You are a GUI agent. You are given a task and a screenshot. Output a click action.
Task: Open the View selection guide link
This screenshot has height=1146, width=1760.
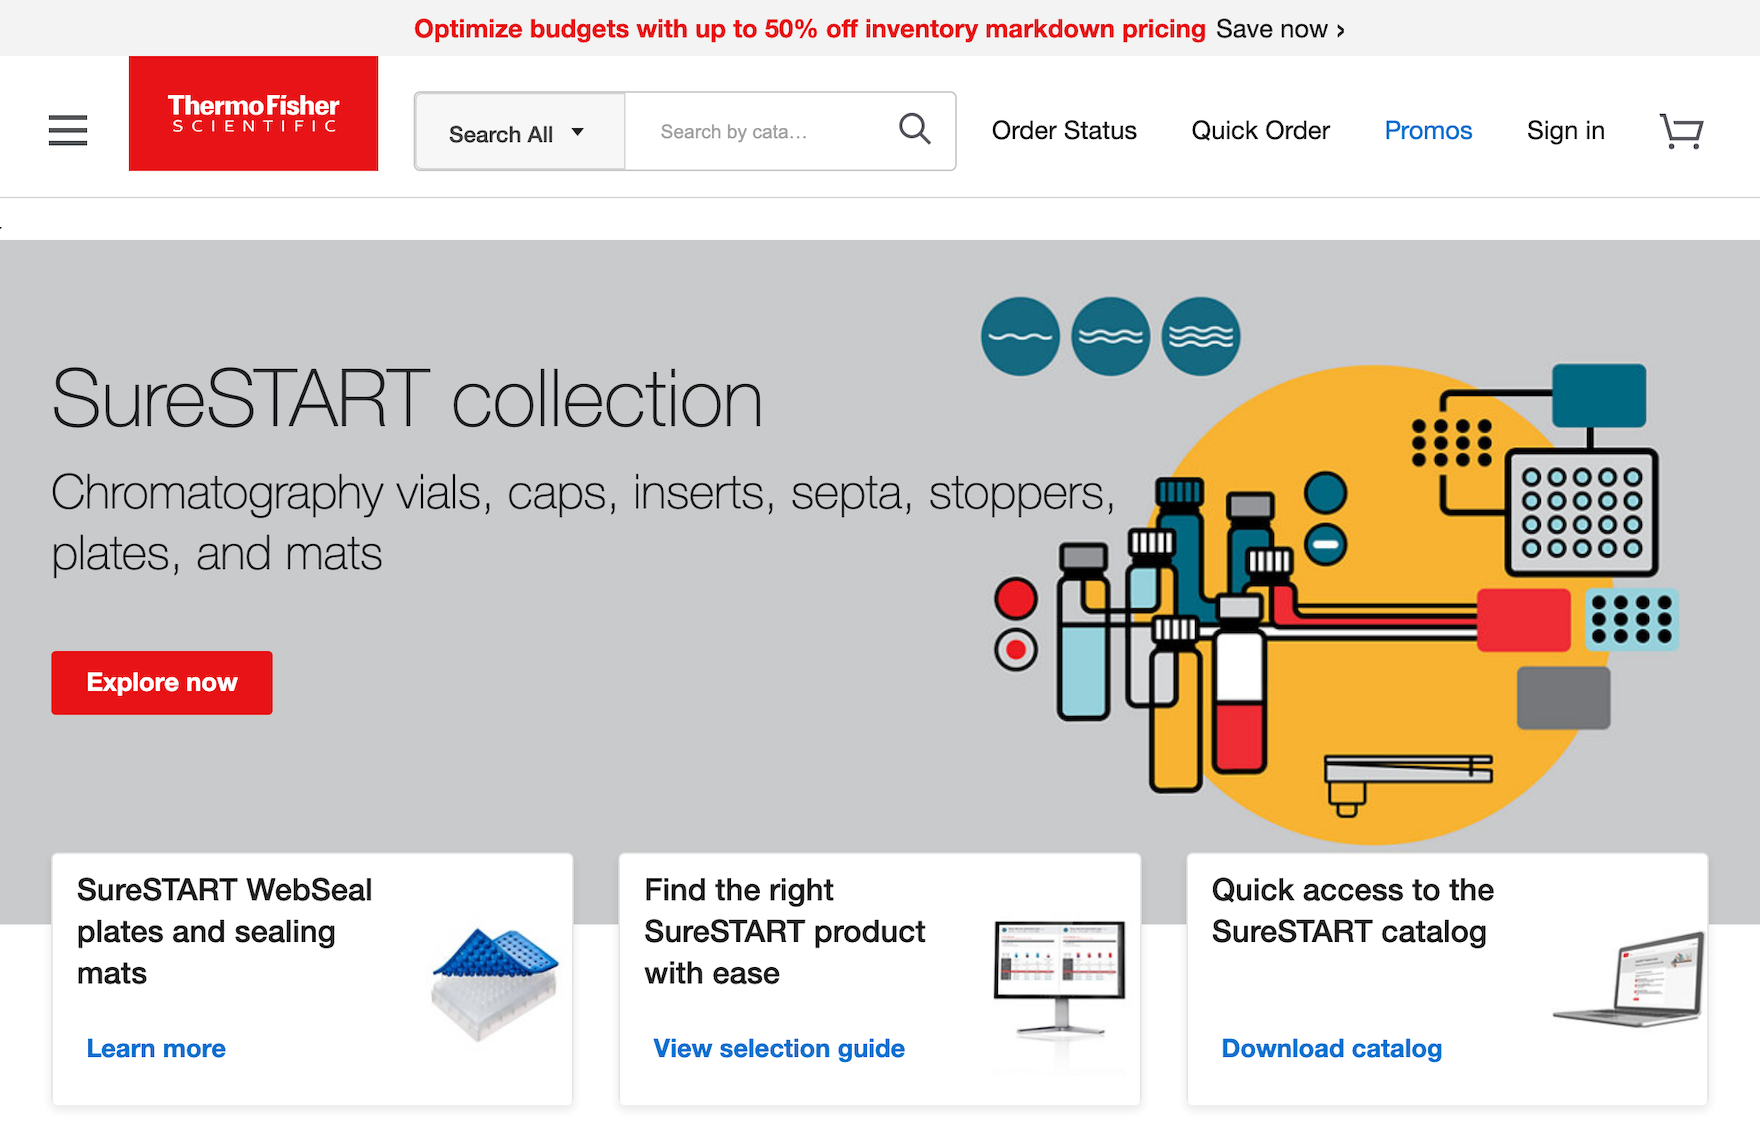click(779, 1048)
